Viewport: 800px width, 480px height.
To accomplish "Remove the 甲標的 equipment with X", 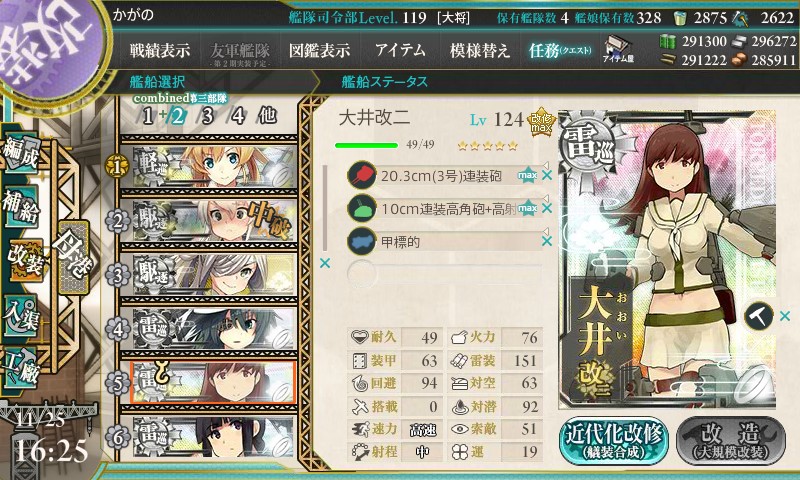I will [547, 241].
